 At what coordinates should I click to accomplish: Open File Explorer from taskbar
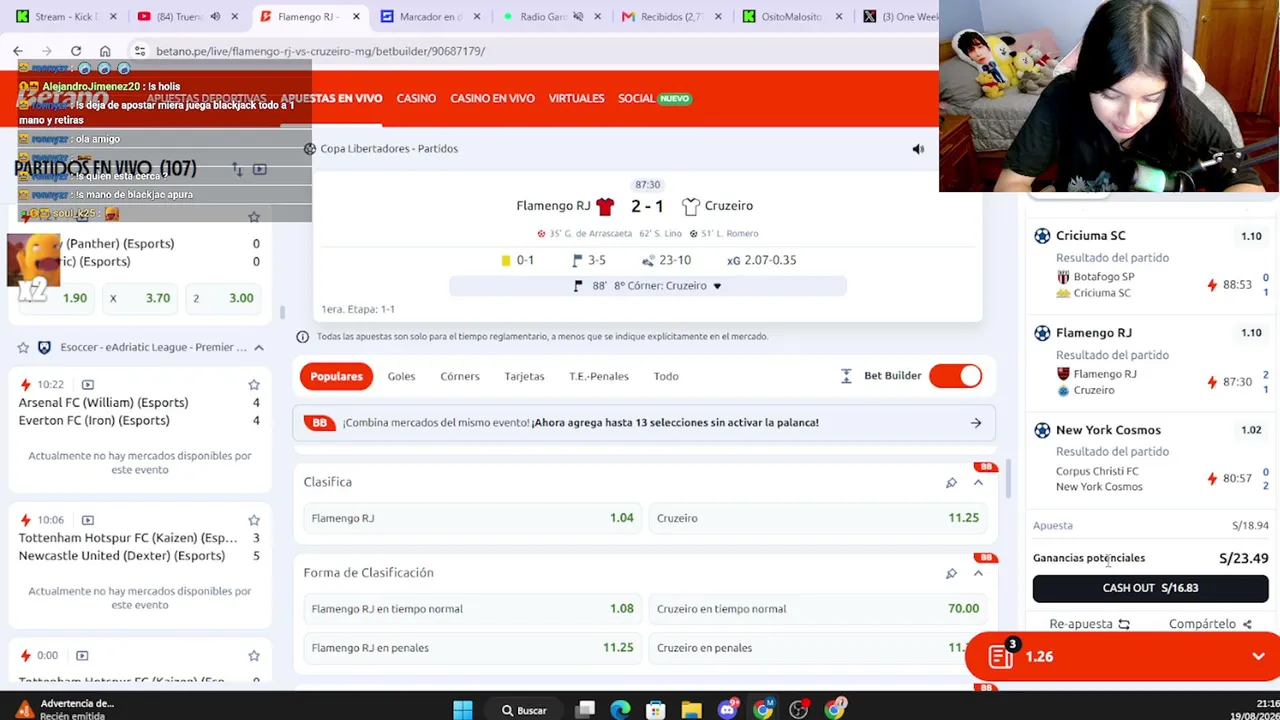click(x=692, y=710)
